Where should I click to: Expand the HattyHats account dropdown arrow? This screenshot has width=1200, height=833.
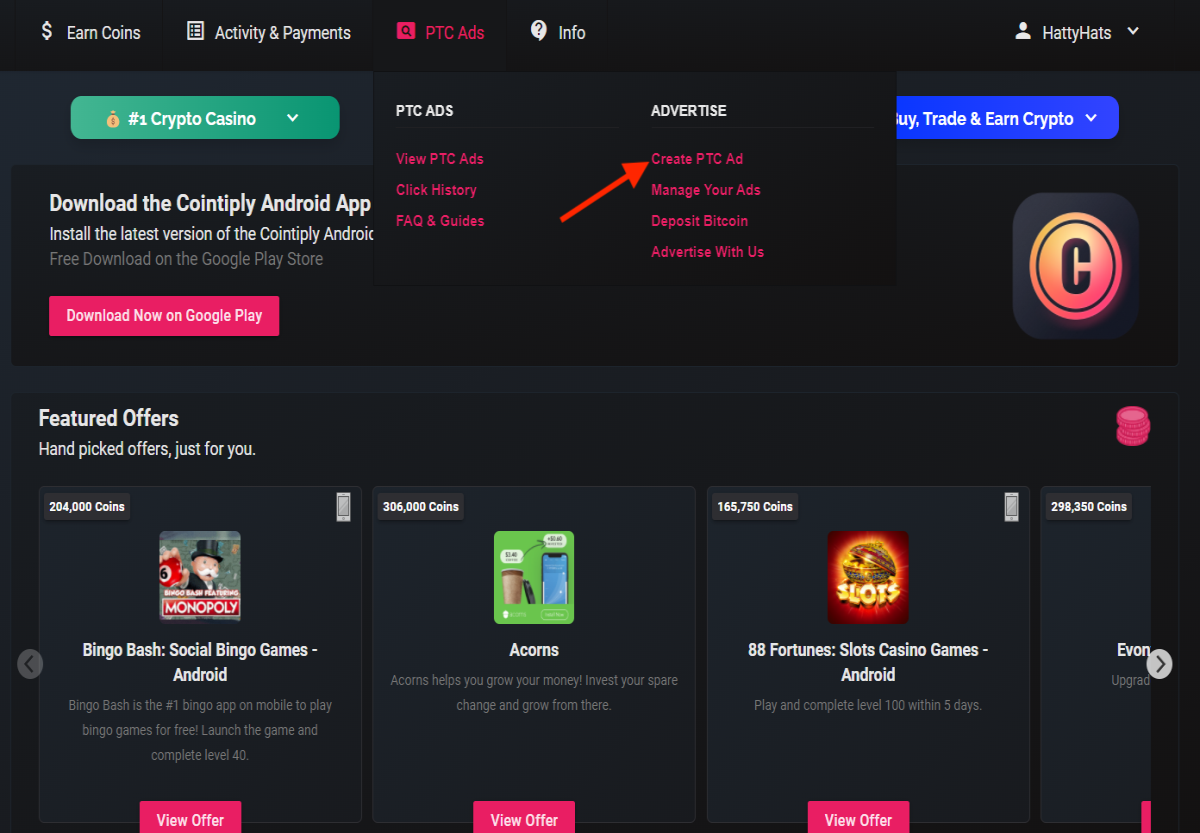(x=1133, y=31)
